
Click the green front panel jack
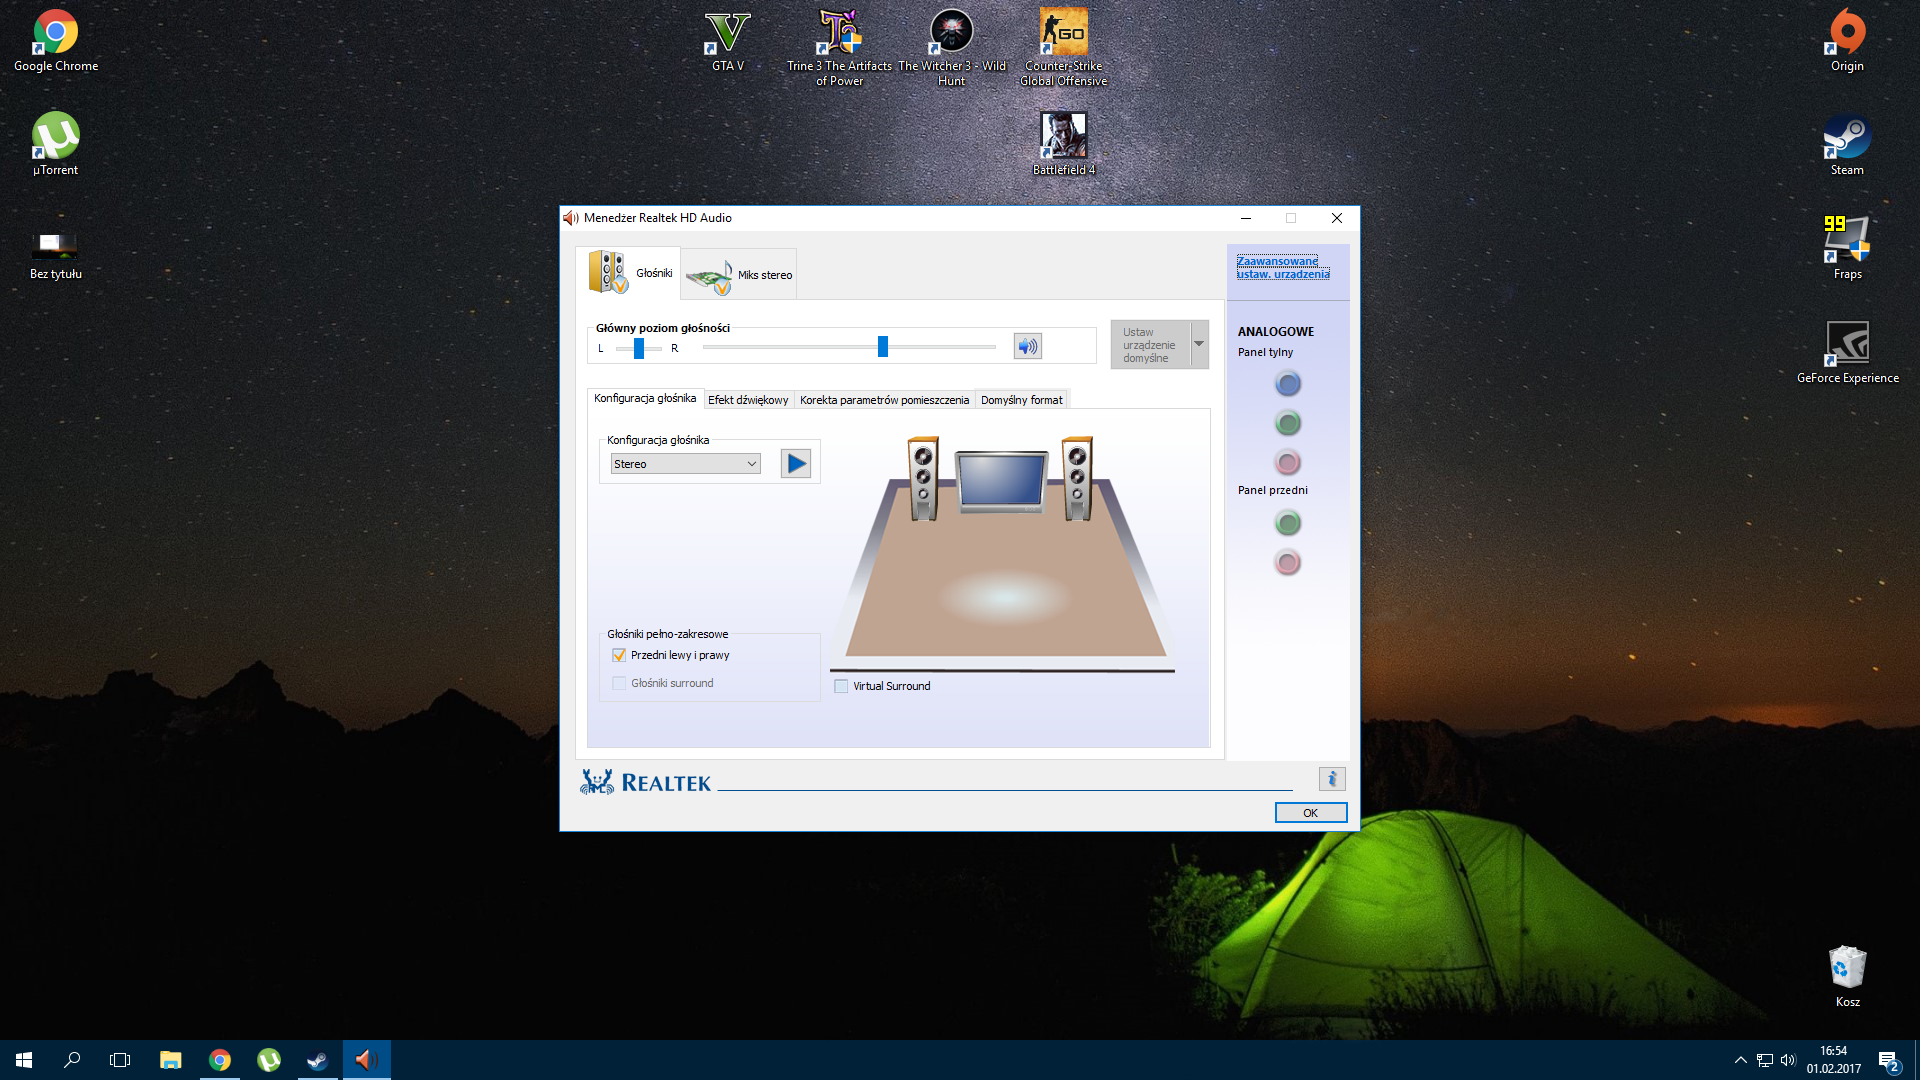[x=1288, y=523]
